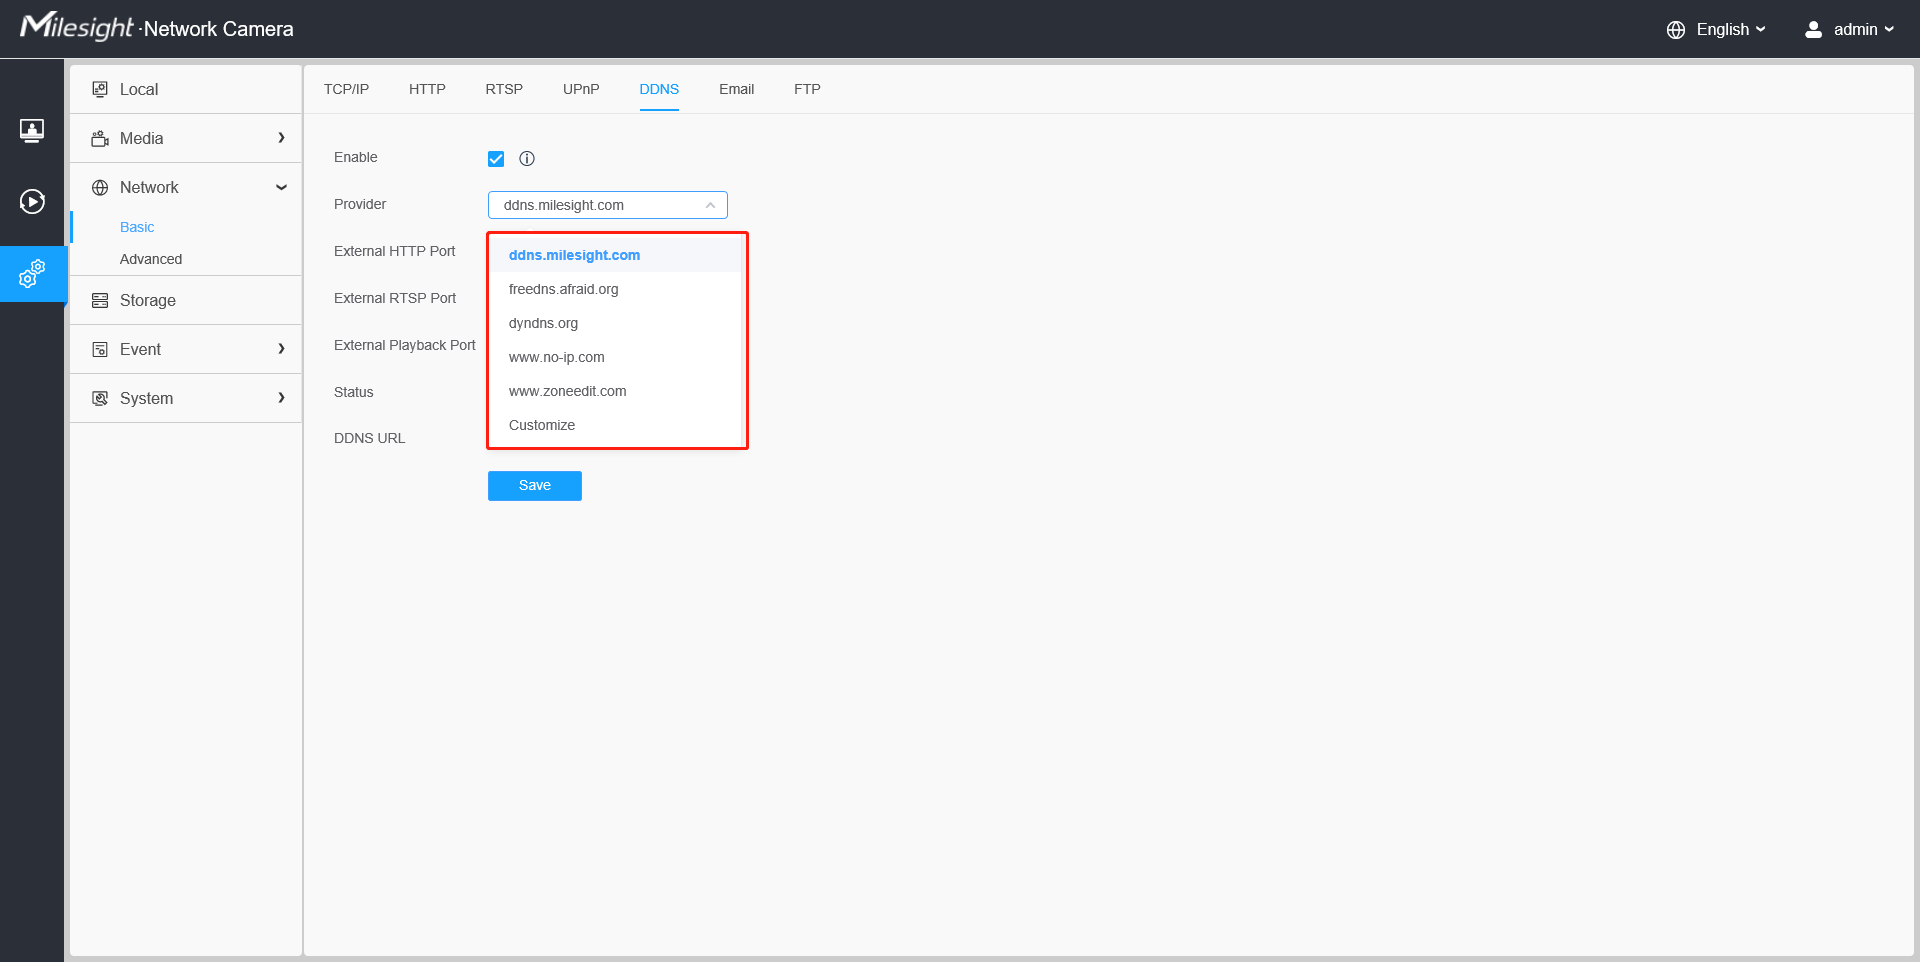Click the Status label
Viewport: 1920px width, 962px height.
click(353, 392)
